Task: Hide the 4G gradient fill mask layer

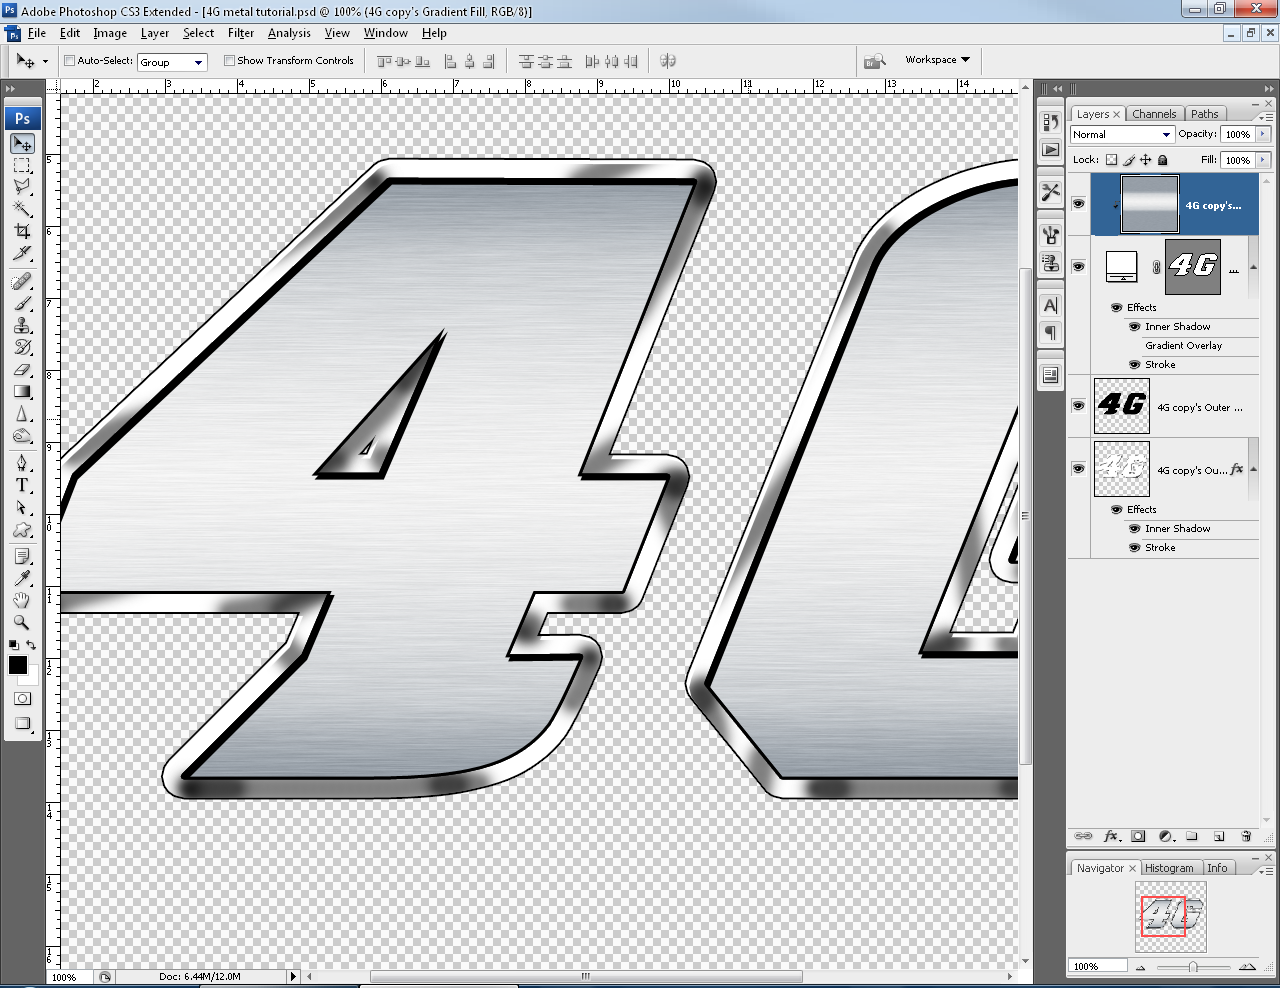Action: coord(1078,266)
